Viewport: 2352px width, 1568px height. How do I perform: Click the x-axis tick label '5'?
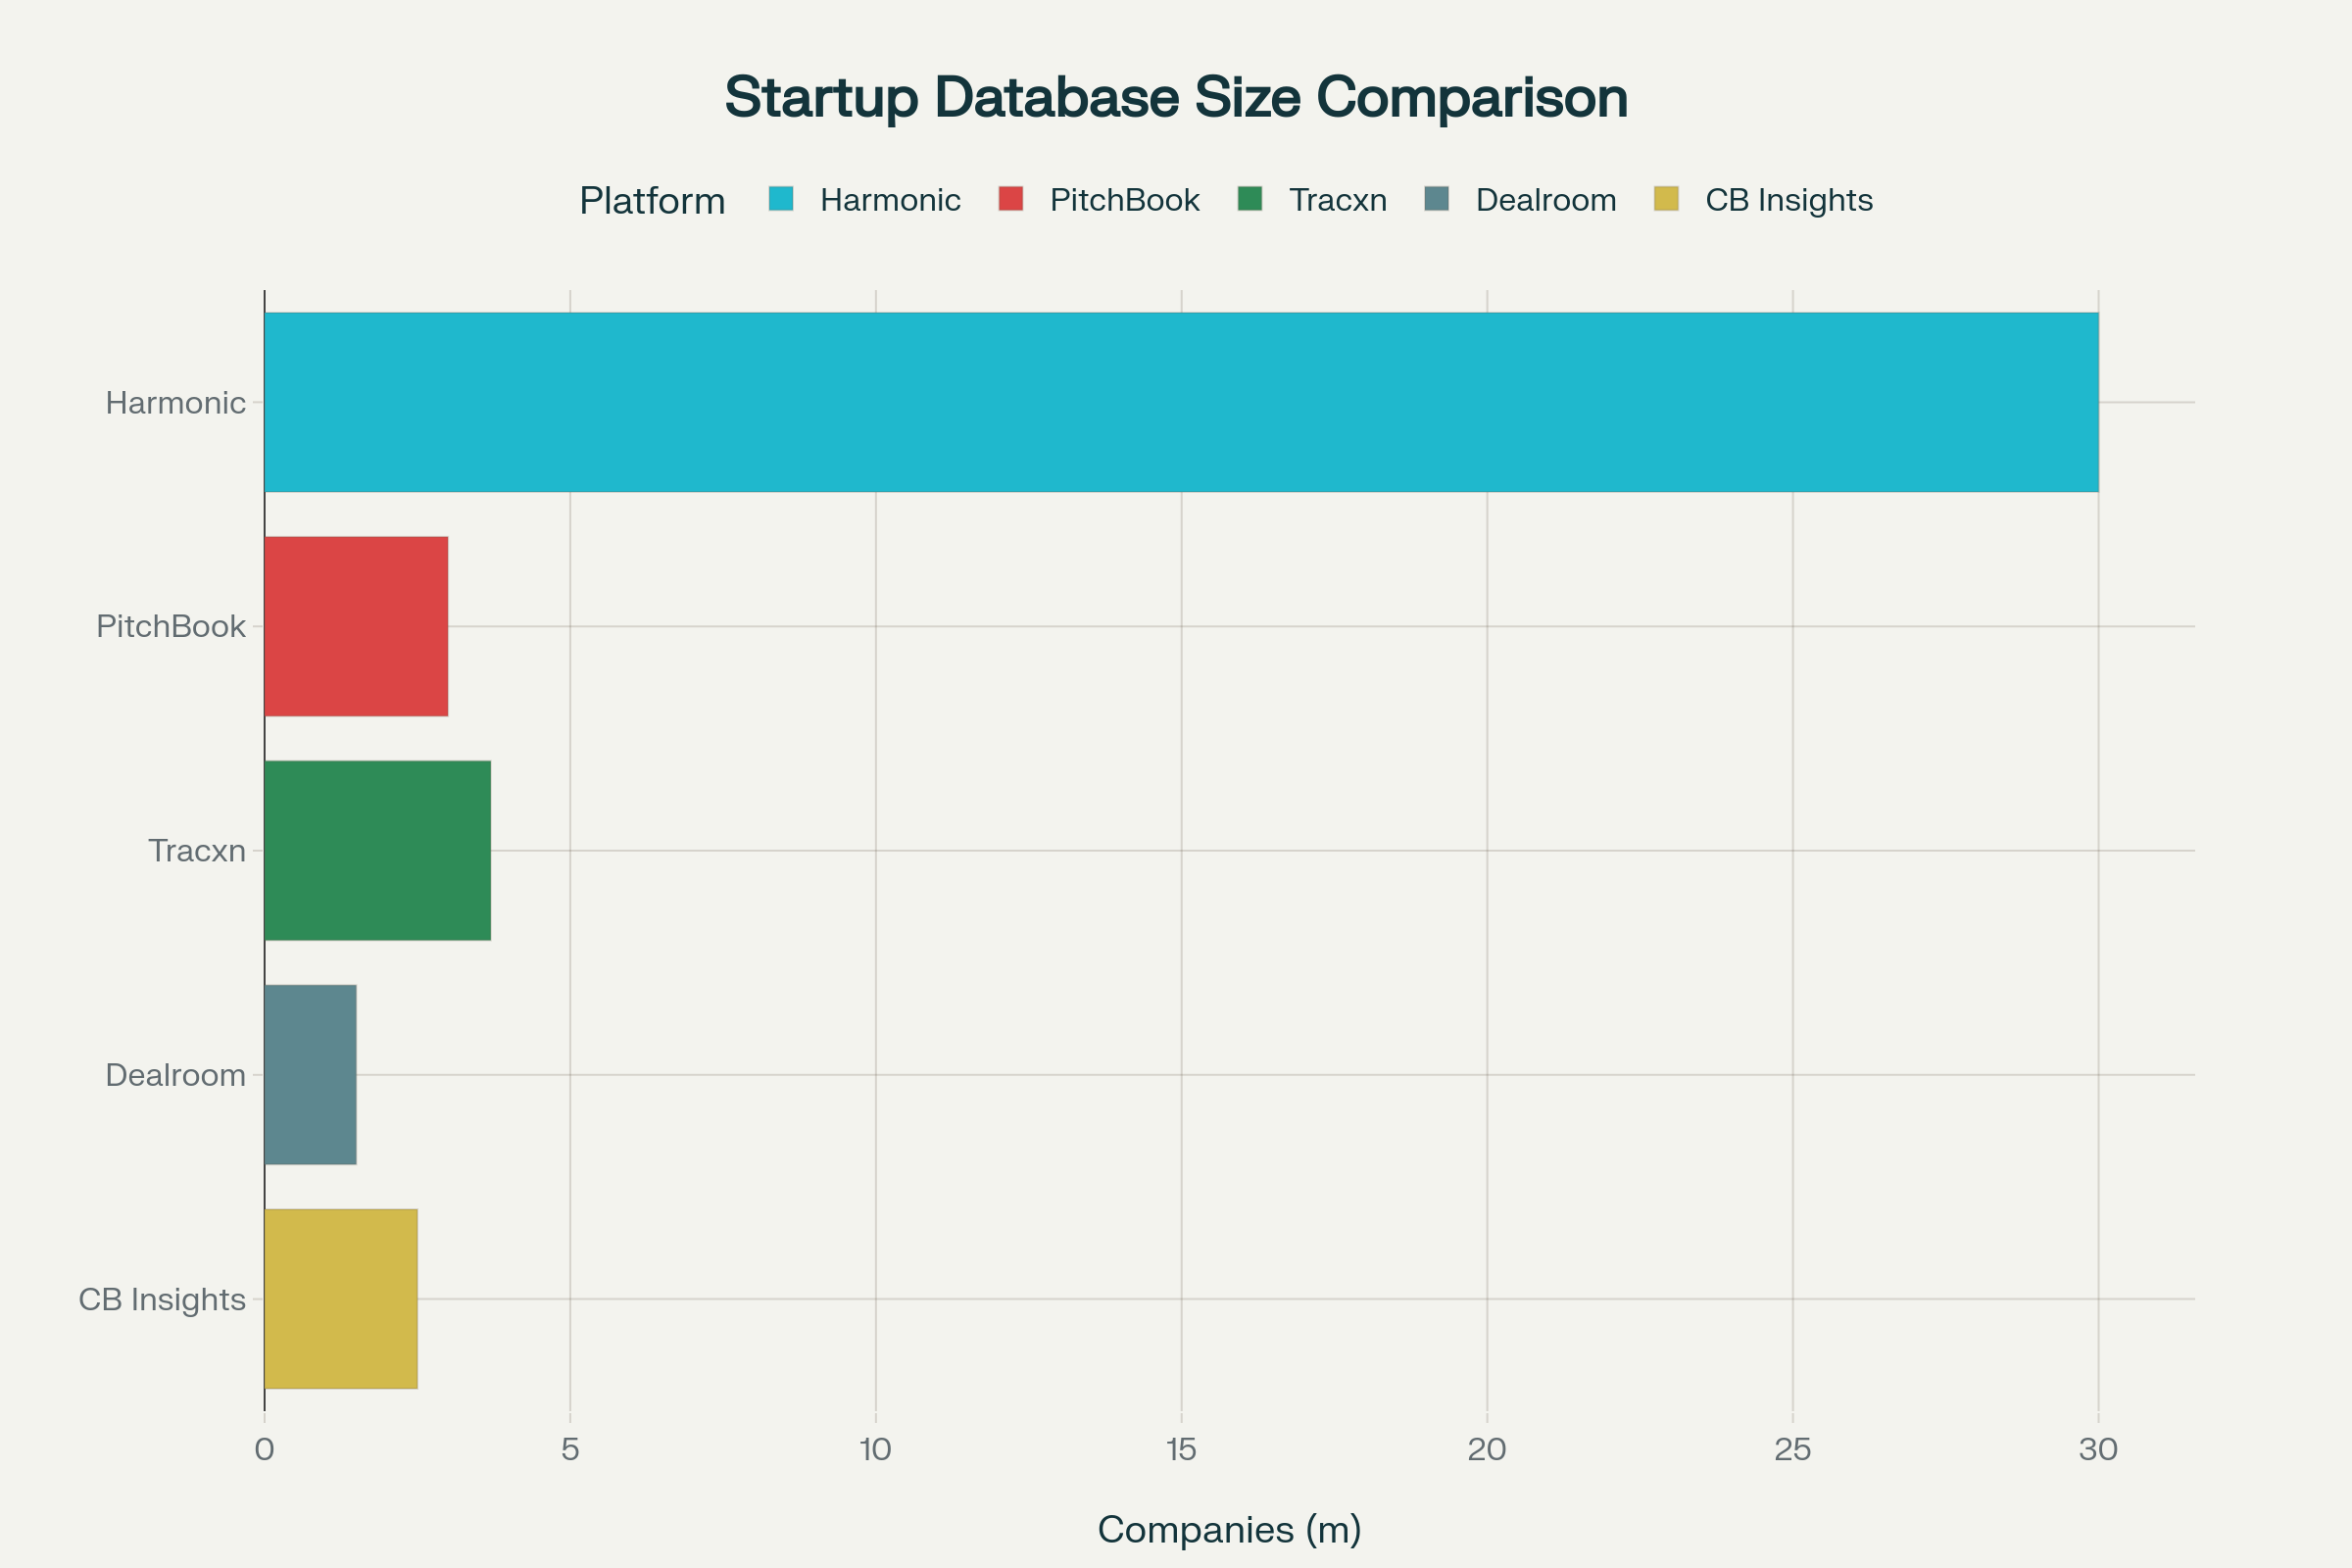[570, 1450]
